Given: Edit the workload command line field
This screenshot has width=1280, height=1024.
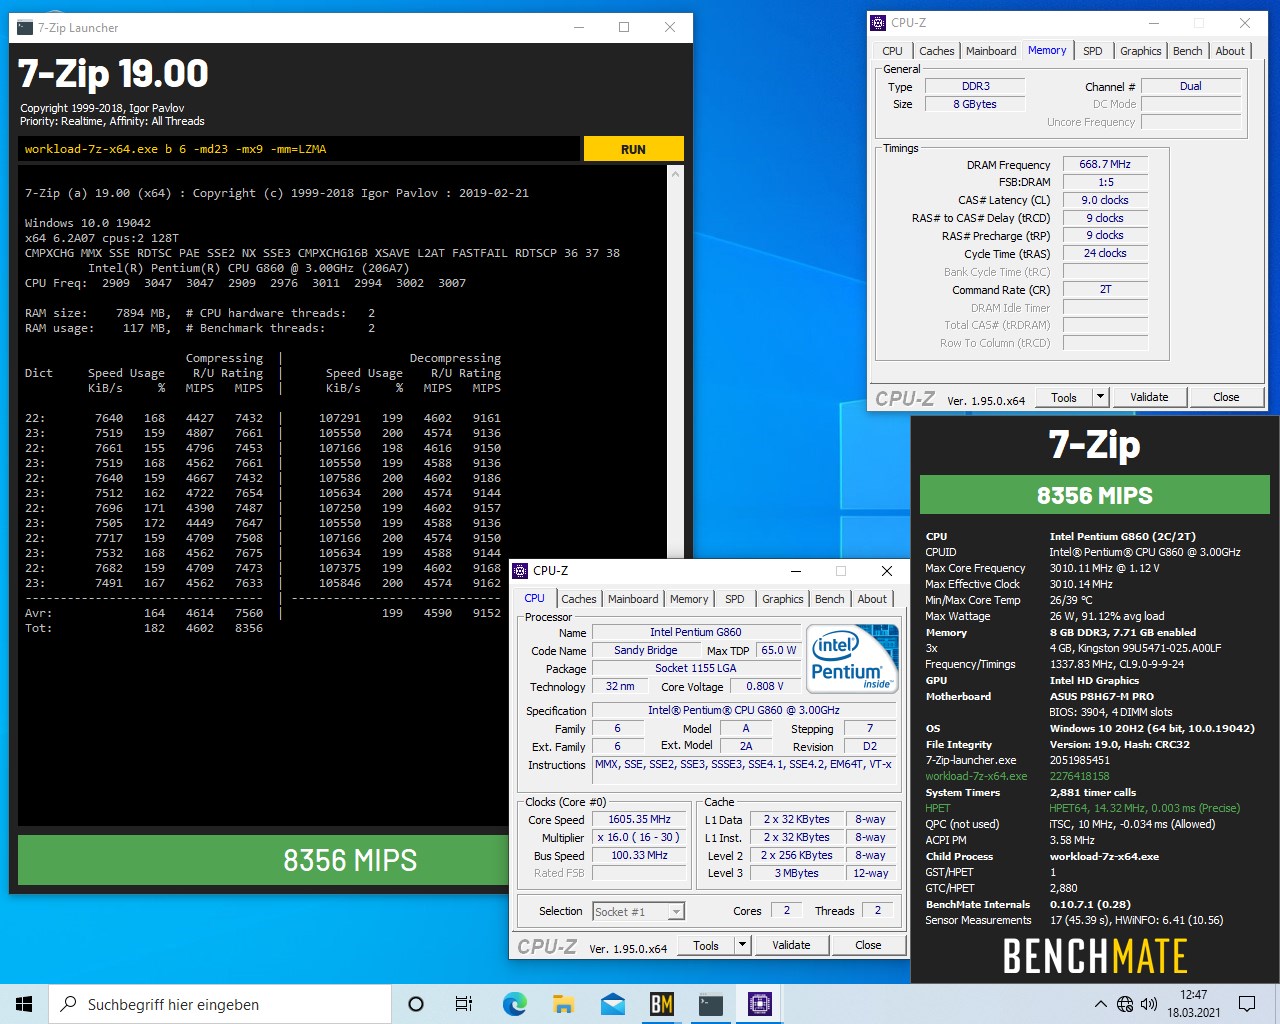Looking at the screenshot, I should (299, 149).
